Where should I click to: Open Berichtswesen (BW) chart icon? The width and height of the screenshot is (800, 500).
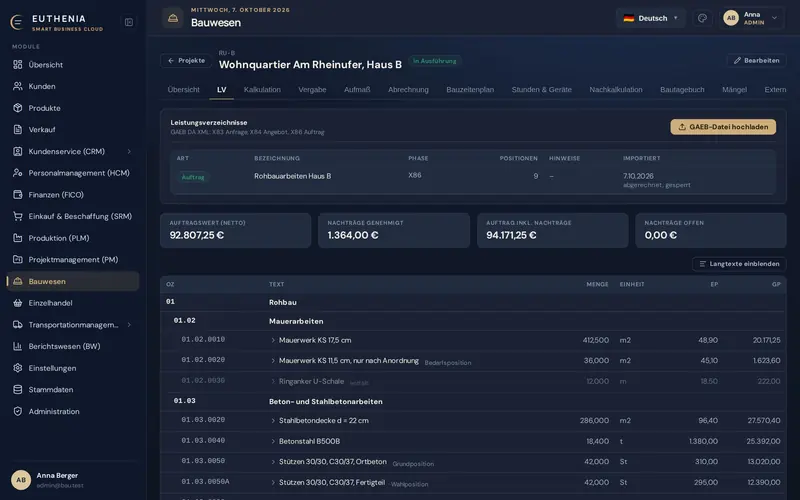pos(18,346)
